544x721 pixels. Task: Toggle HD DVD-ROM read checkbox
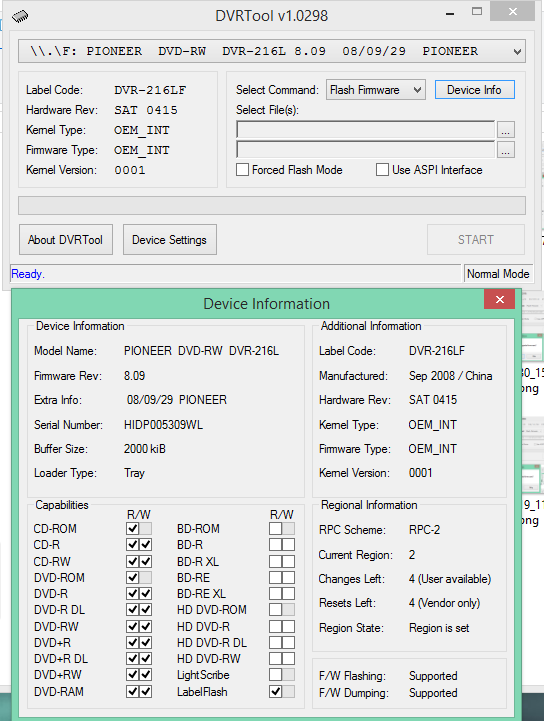coord(275,610)
